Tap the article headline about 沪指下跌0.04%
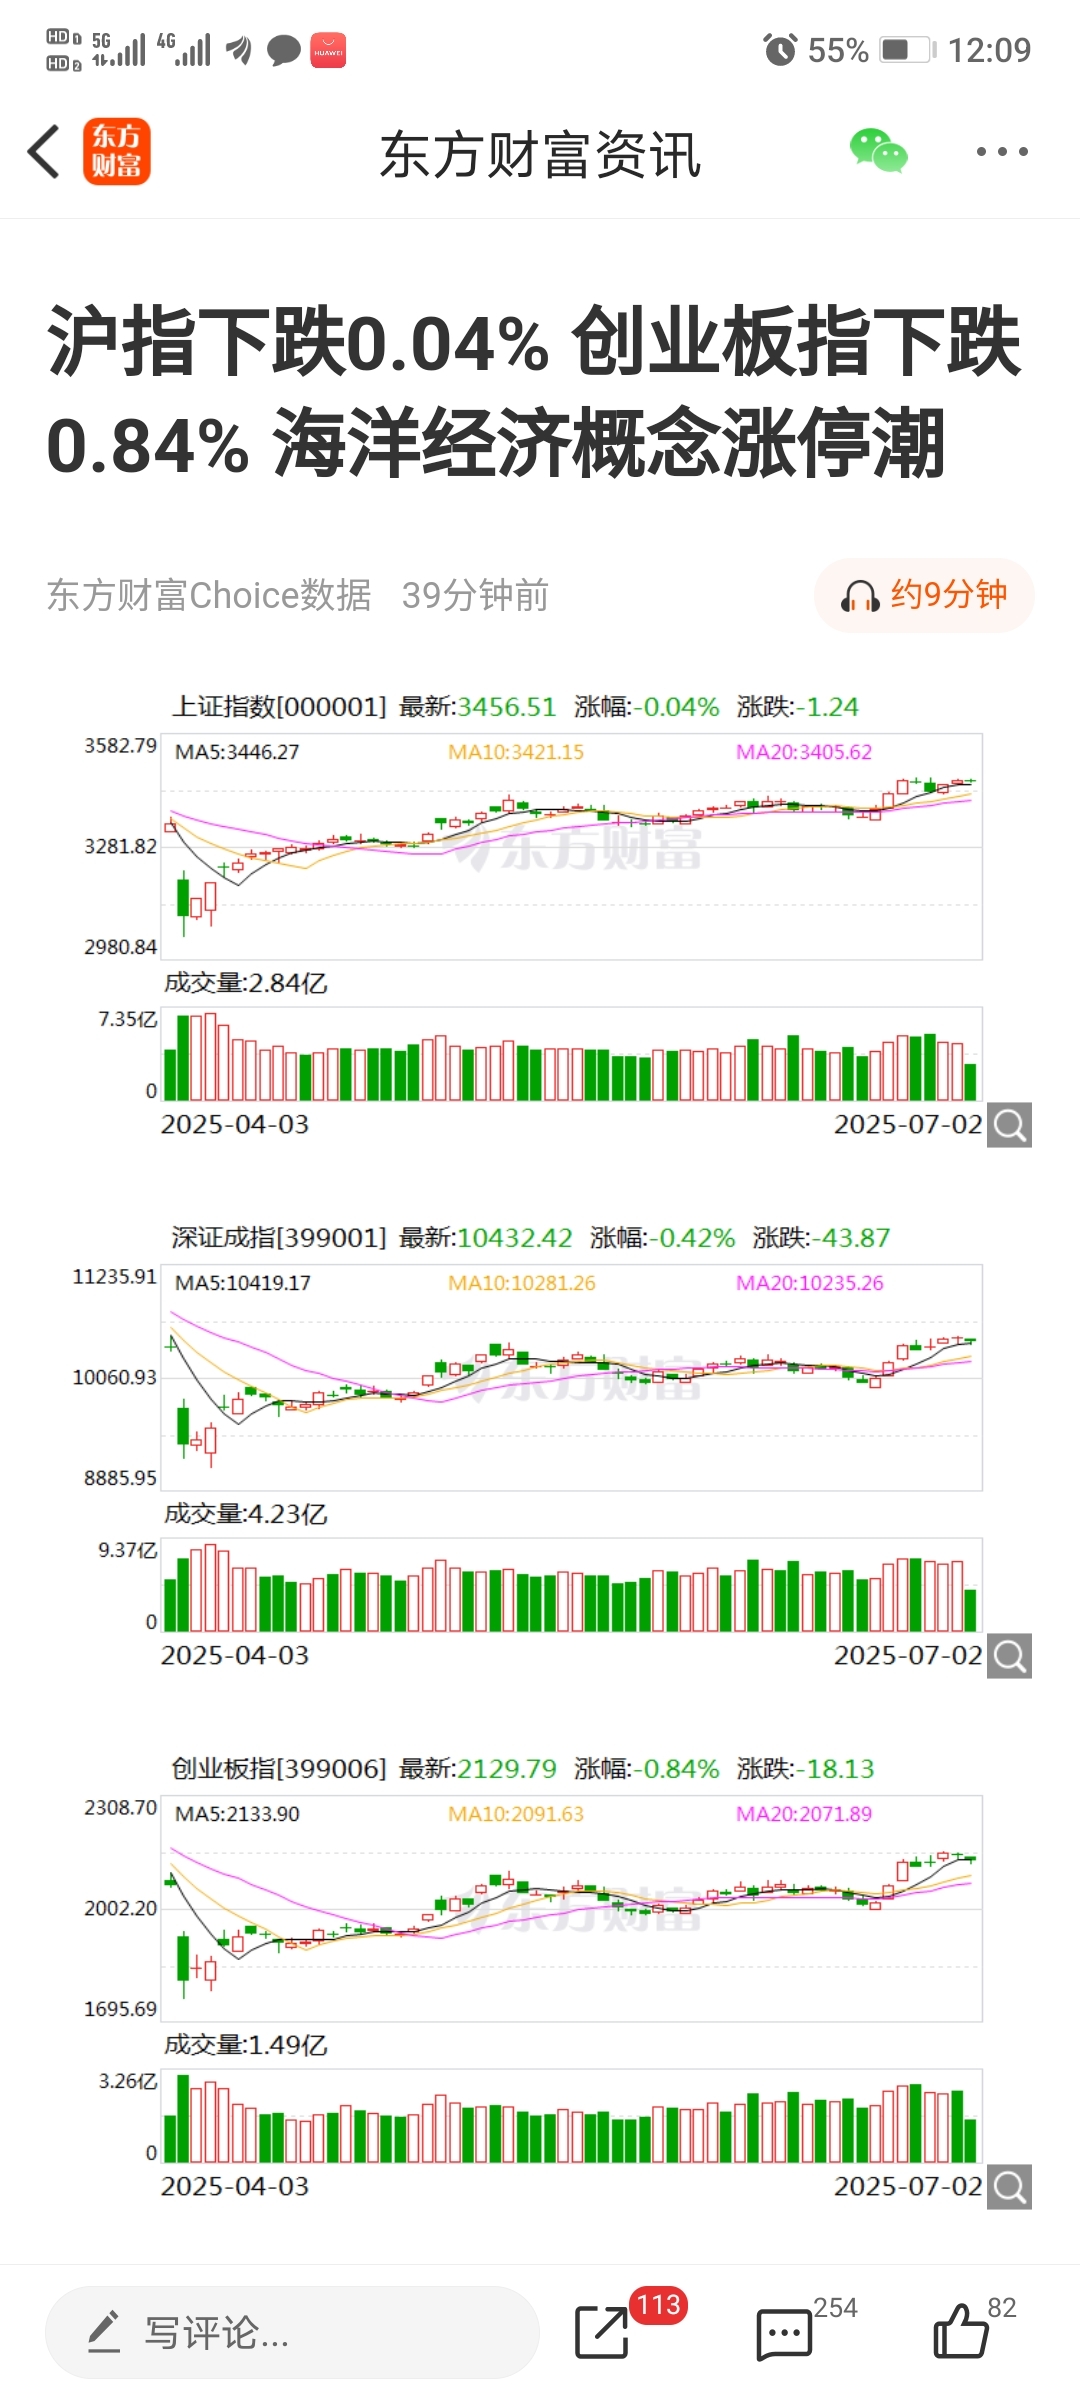1080x2400 pixels. point(534,392)
